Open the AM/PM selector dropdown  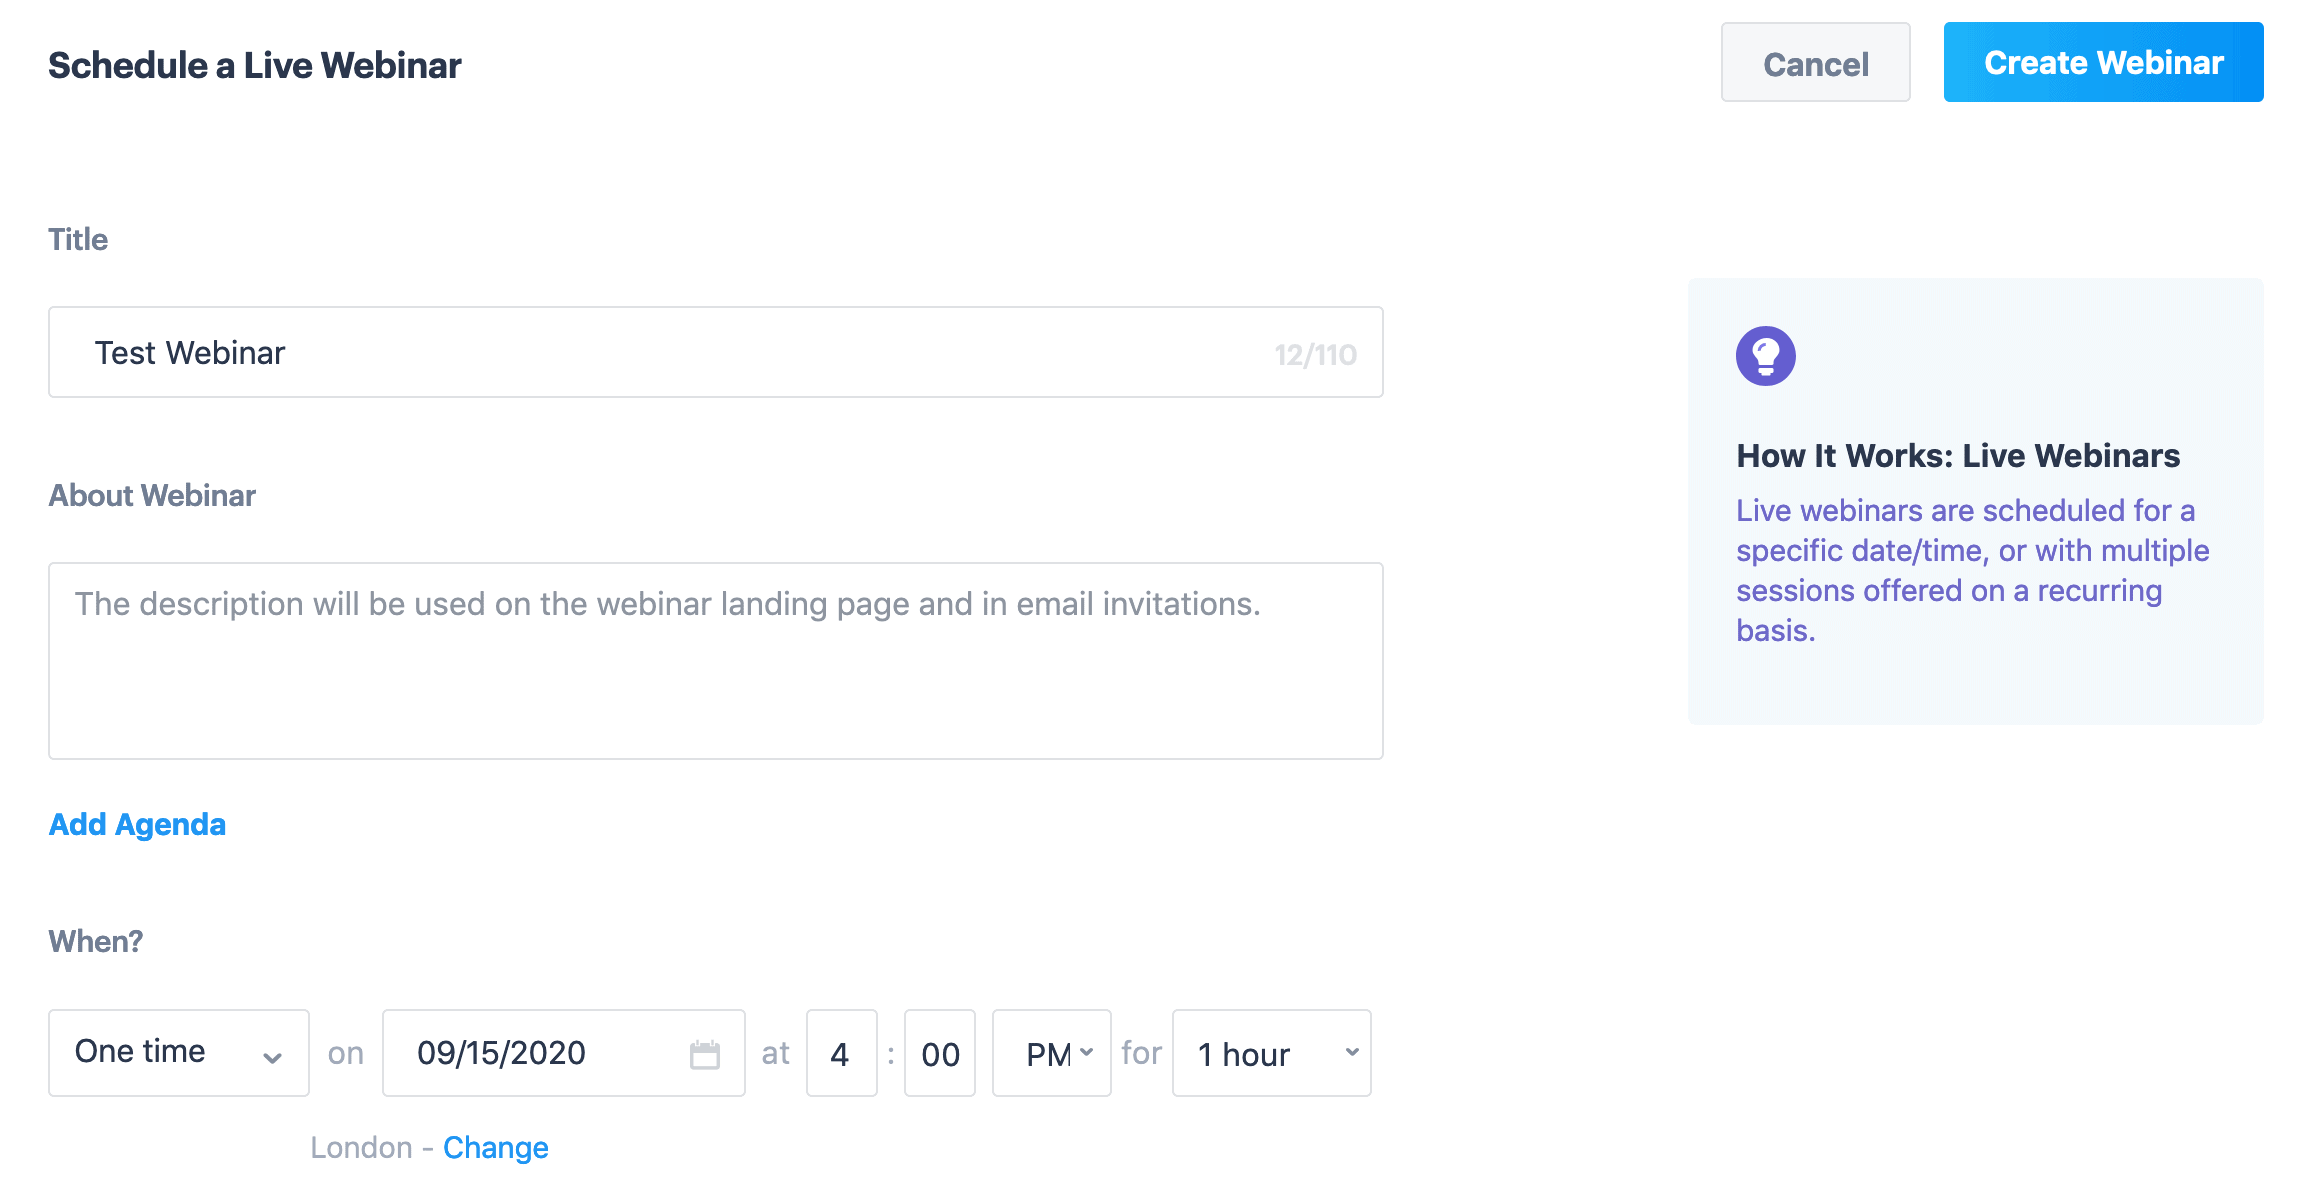pos(1052,1053)
